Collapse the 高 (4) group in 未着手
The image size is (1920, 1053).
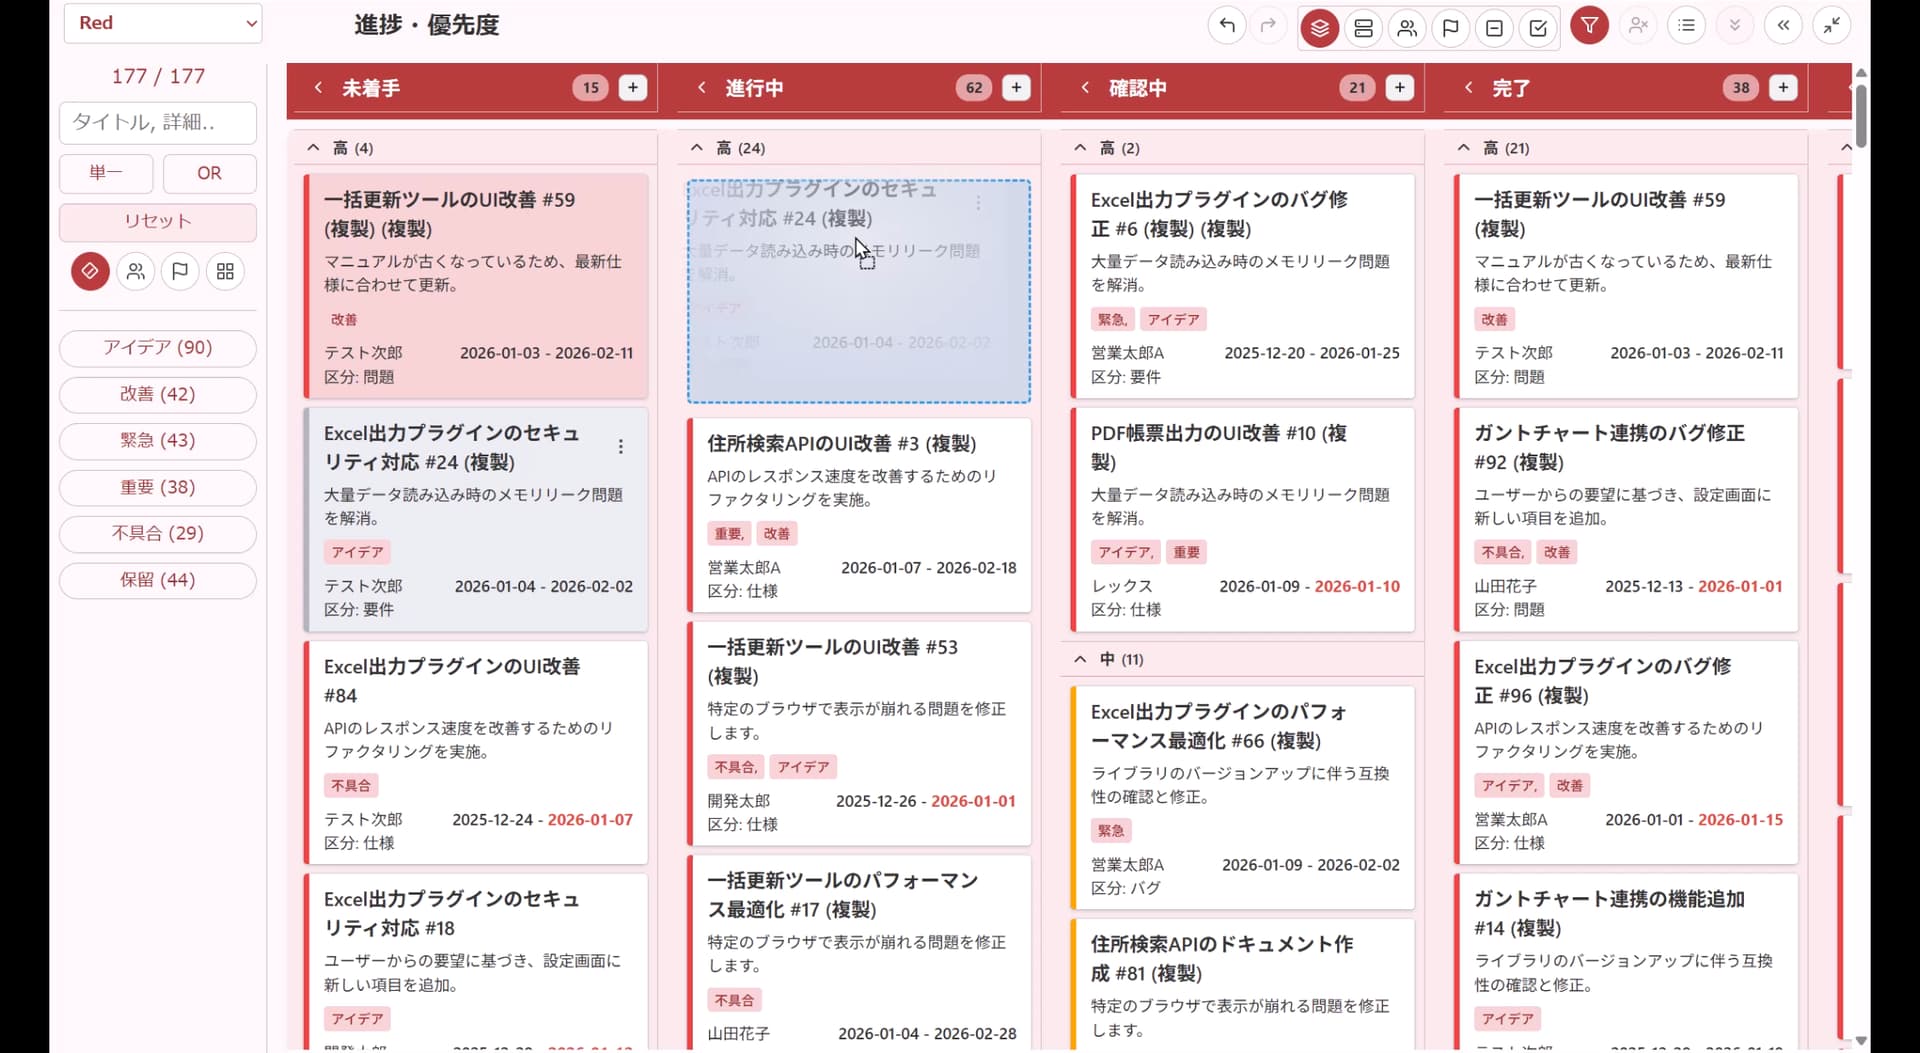coord(313,148)
